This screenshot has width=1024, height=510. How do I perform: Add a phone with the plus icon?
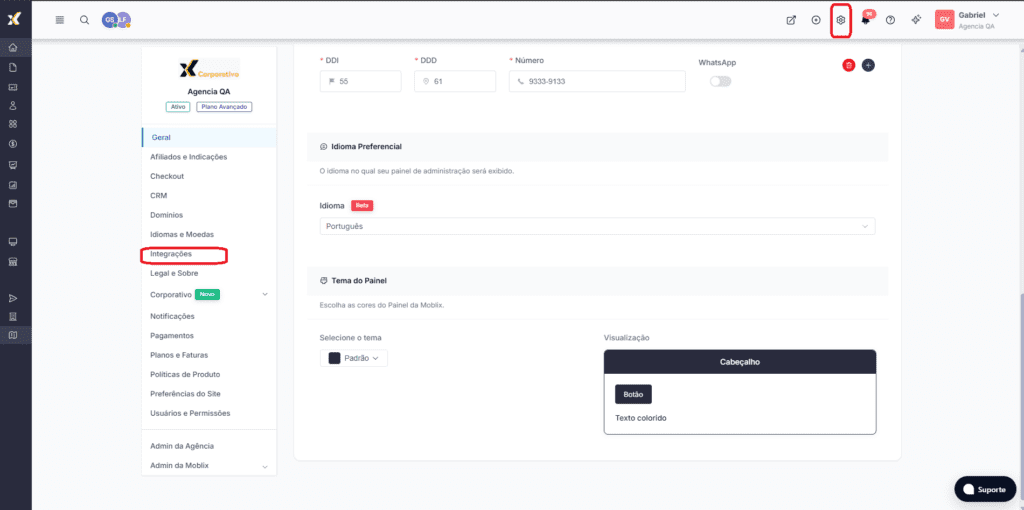(868, 65)
